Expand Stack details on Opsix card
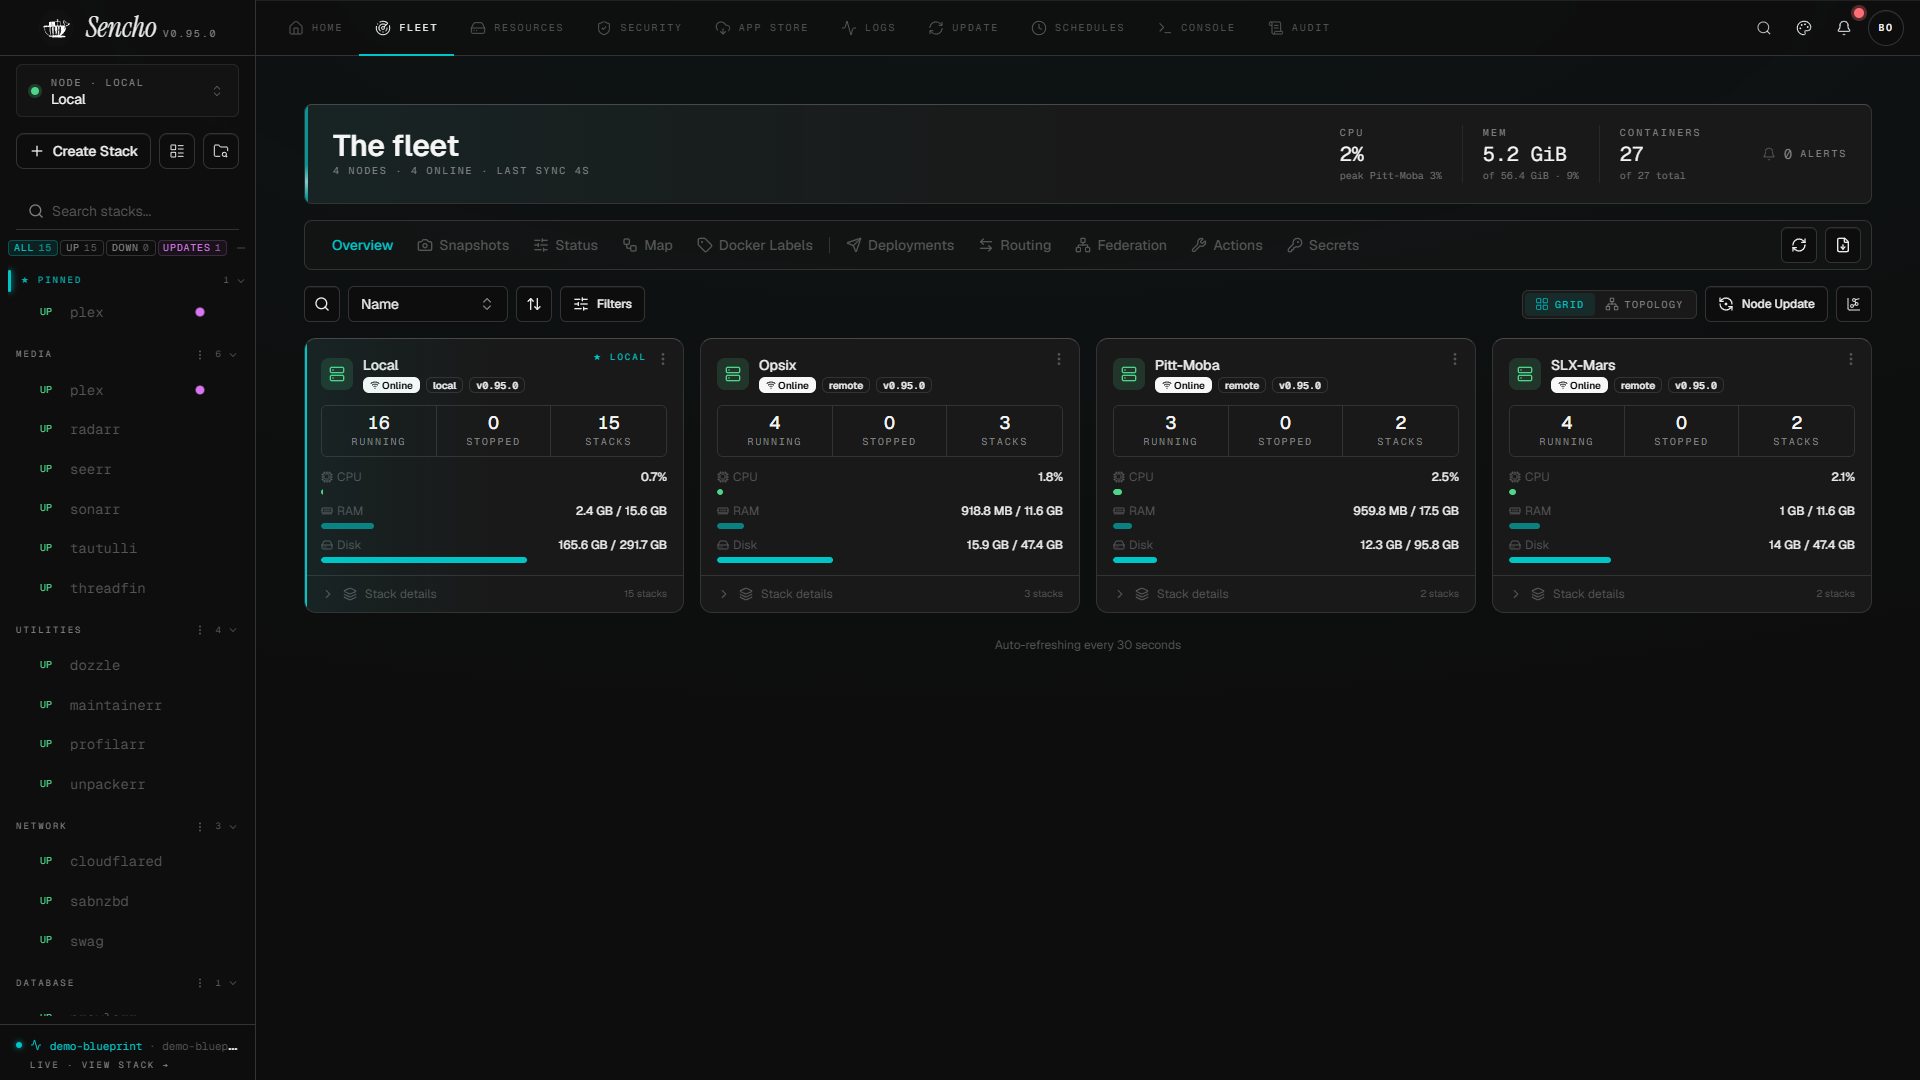This screenshot has height=1080, width=1920. (890, 594)
